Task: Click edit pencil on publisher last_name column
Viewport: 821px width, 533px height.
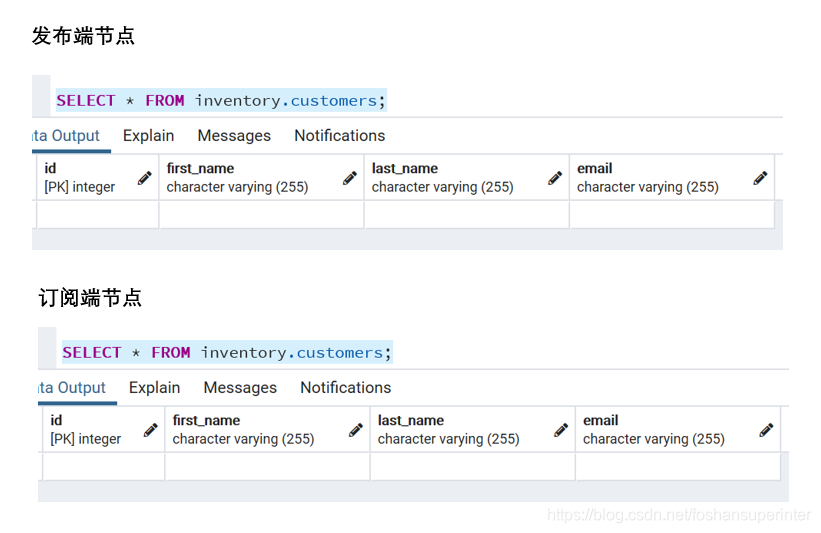Action: click(x=555, y=178)
